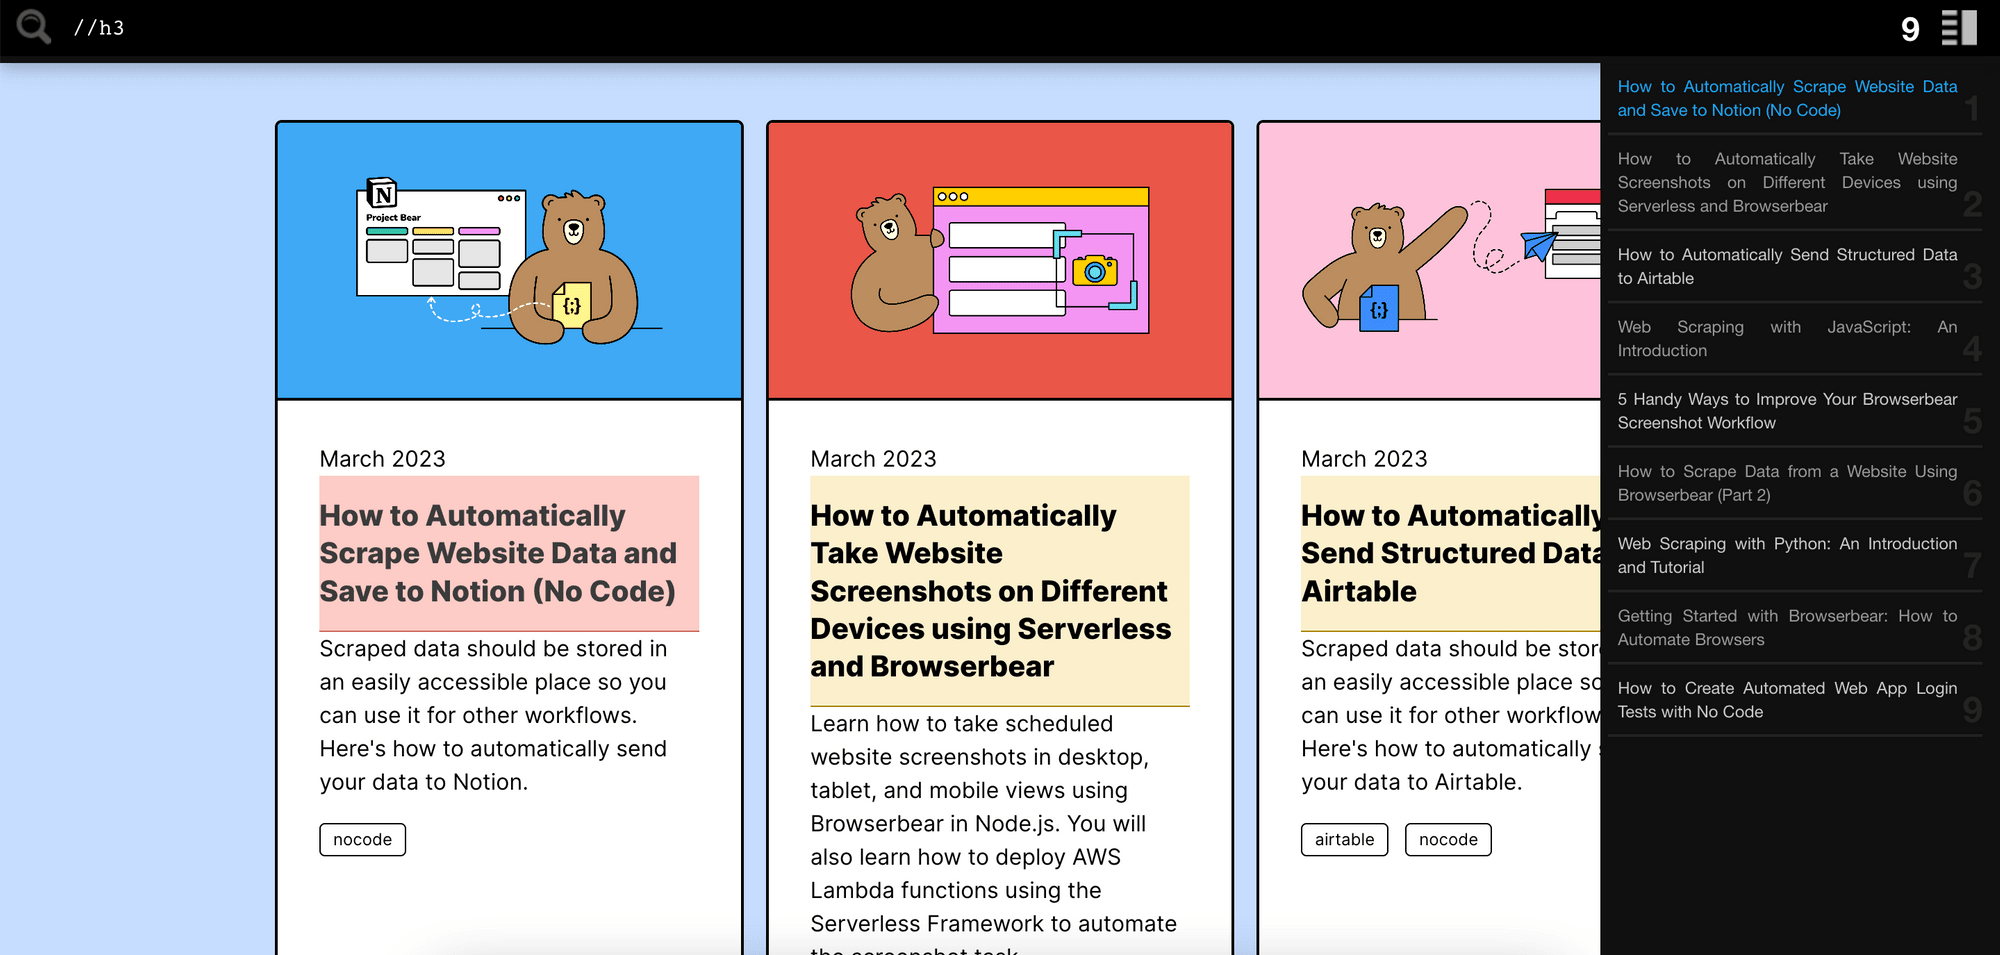
Task: Select result 'Send Structured Data to Airtable'
Action: [x=1787, y=266]
